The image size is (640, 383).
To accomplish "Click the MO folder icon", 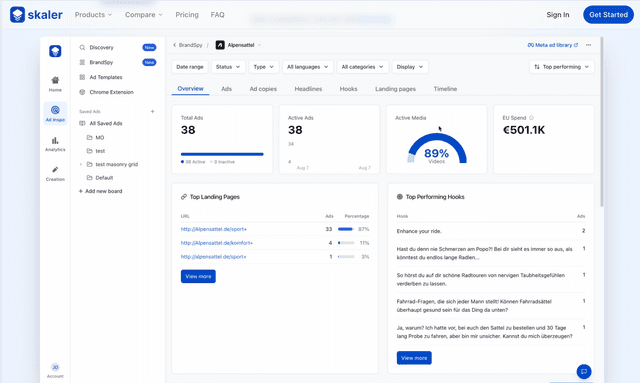I will click(x=89, y=138).
